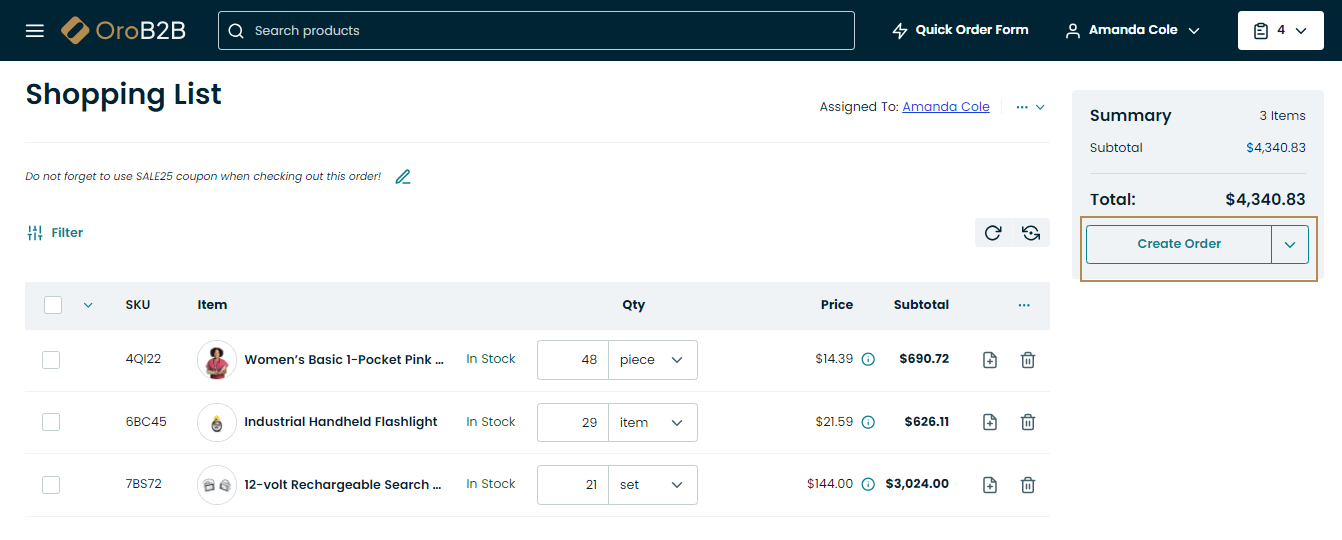
Task: Expand the Create Order dropdown arrow
Action: point(1290,244)
